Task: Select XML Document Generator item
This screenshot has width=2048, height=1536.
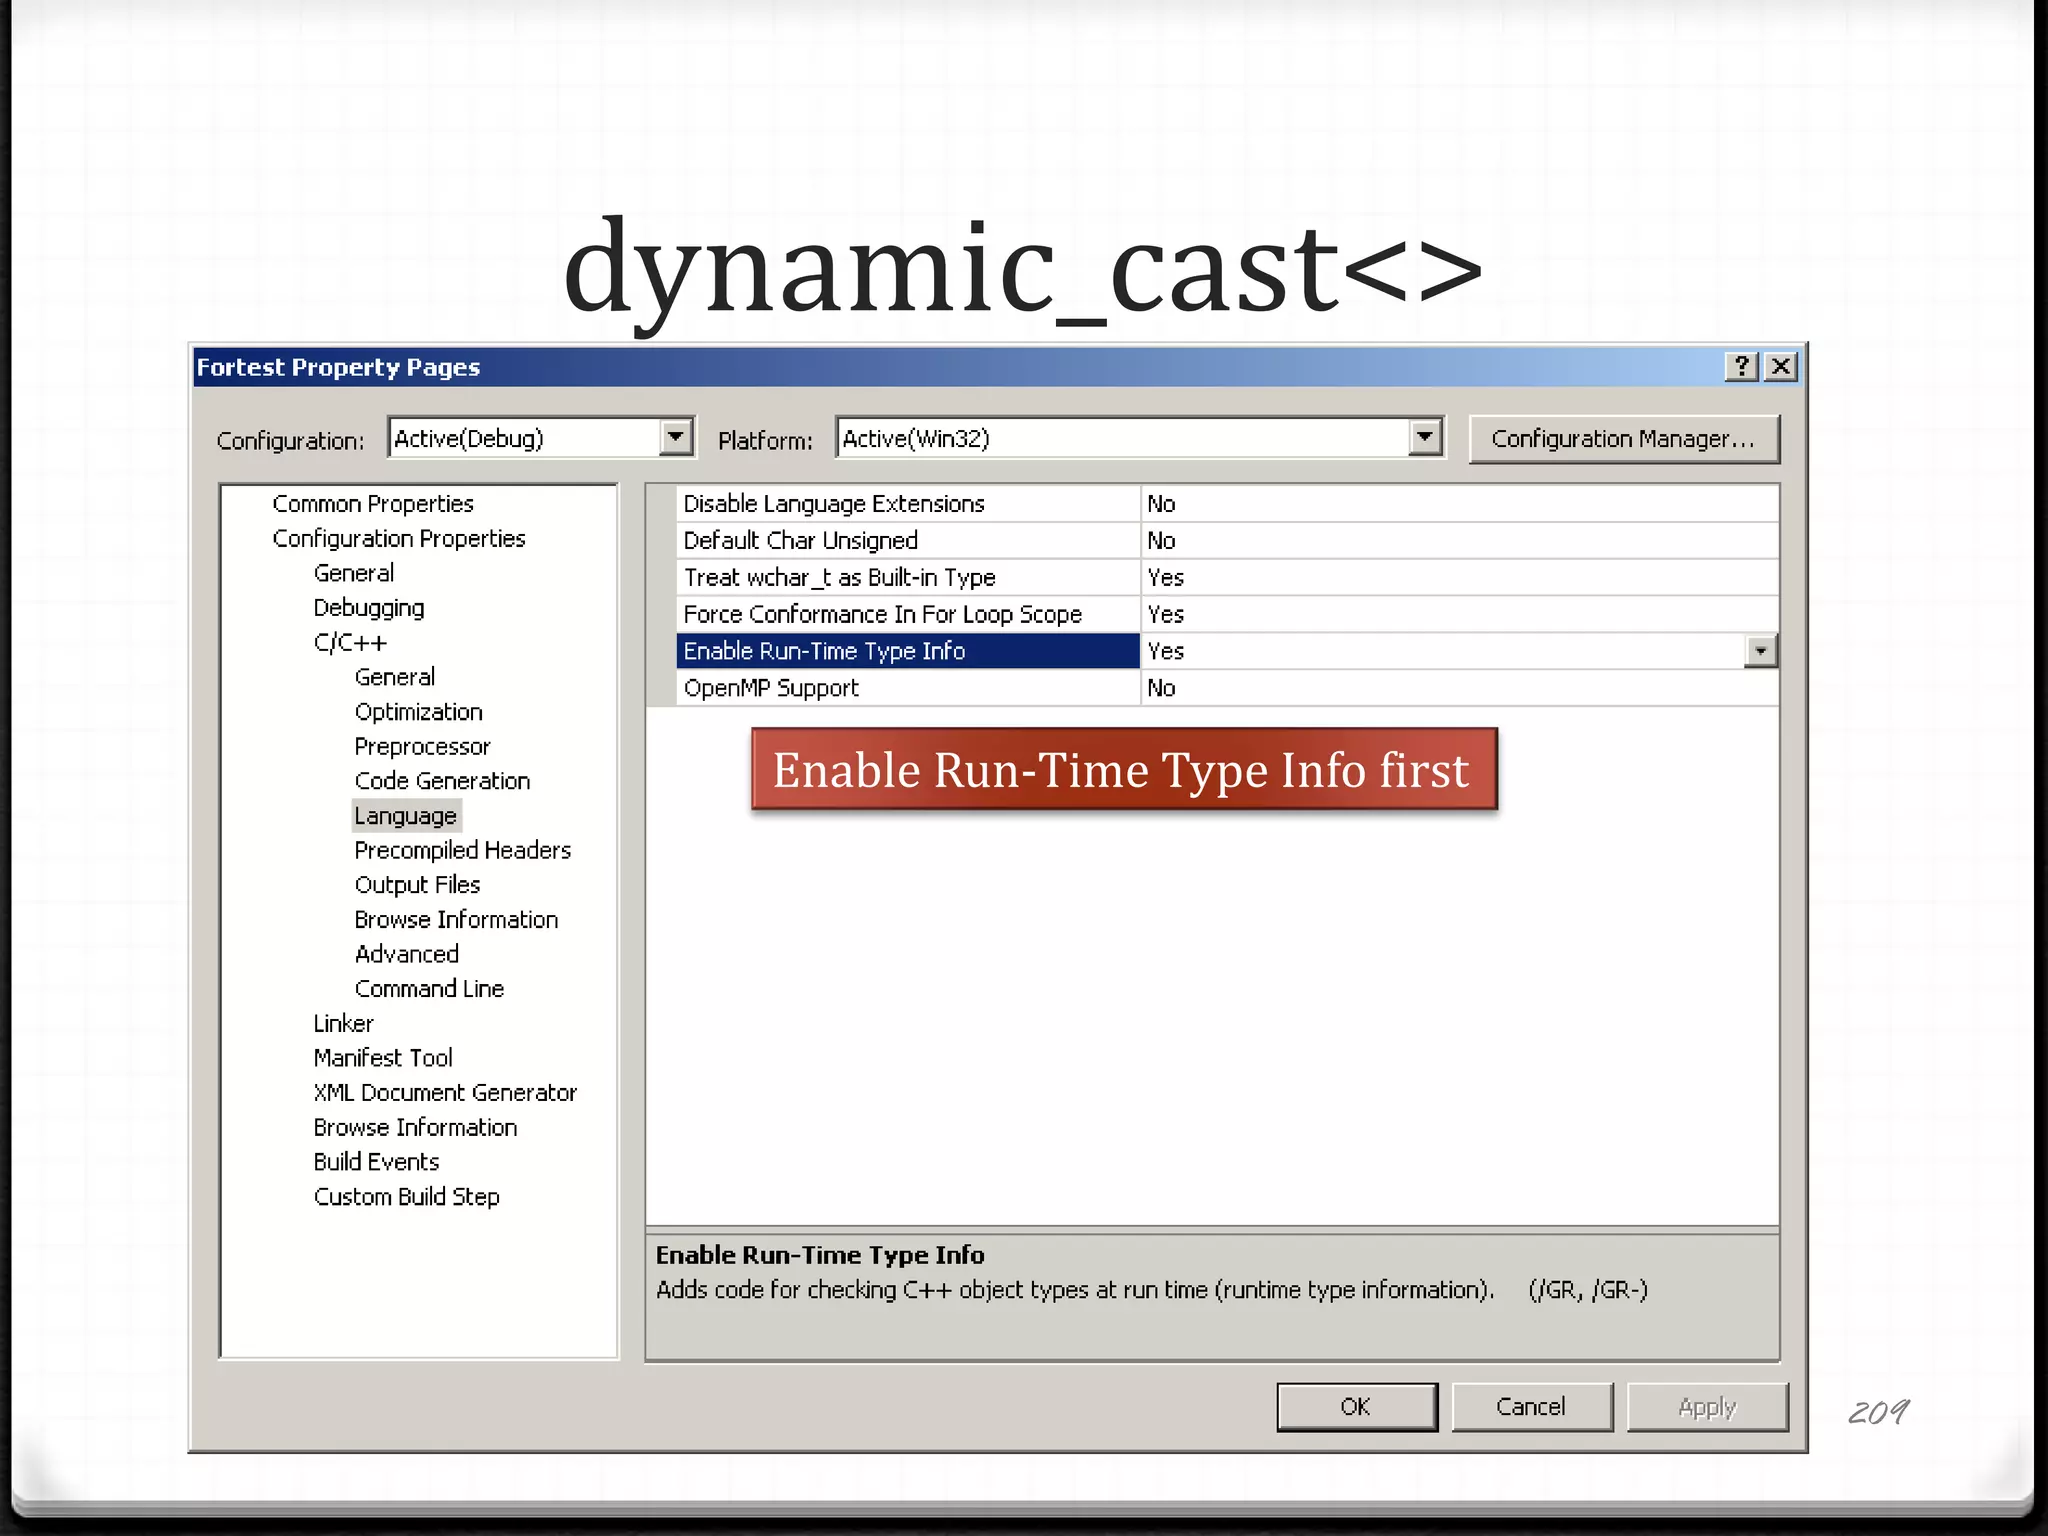Action: click(x=445, y=1093)
